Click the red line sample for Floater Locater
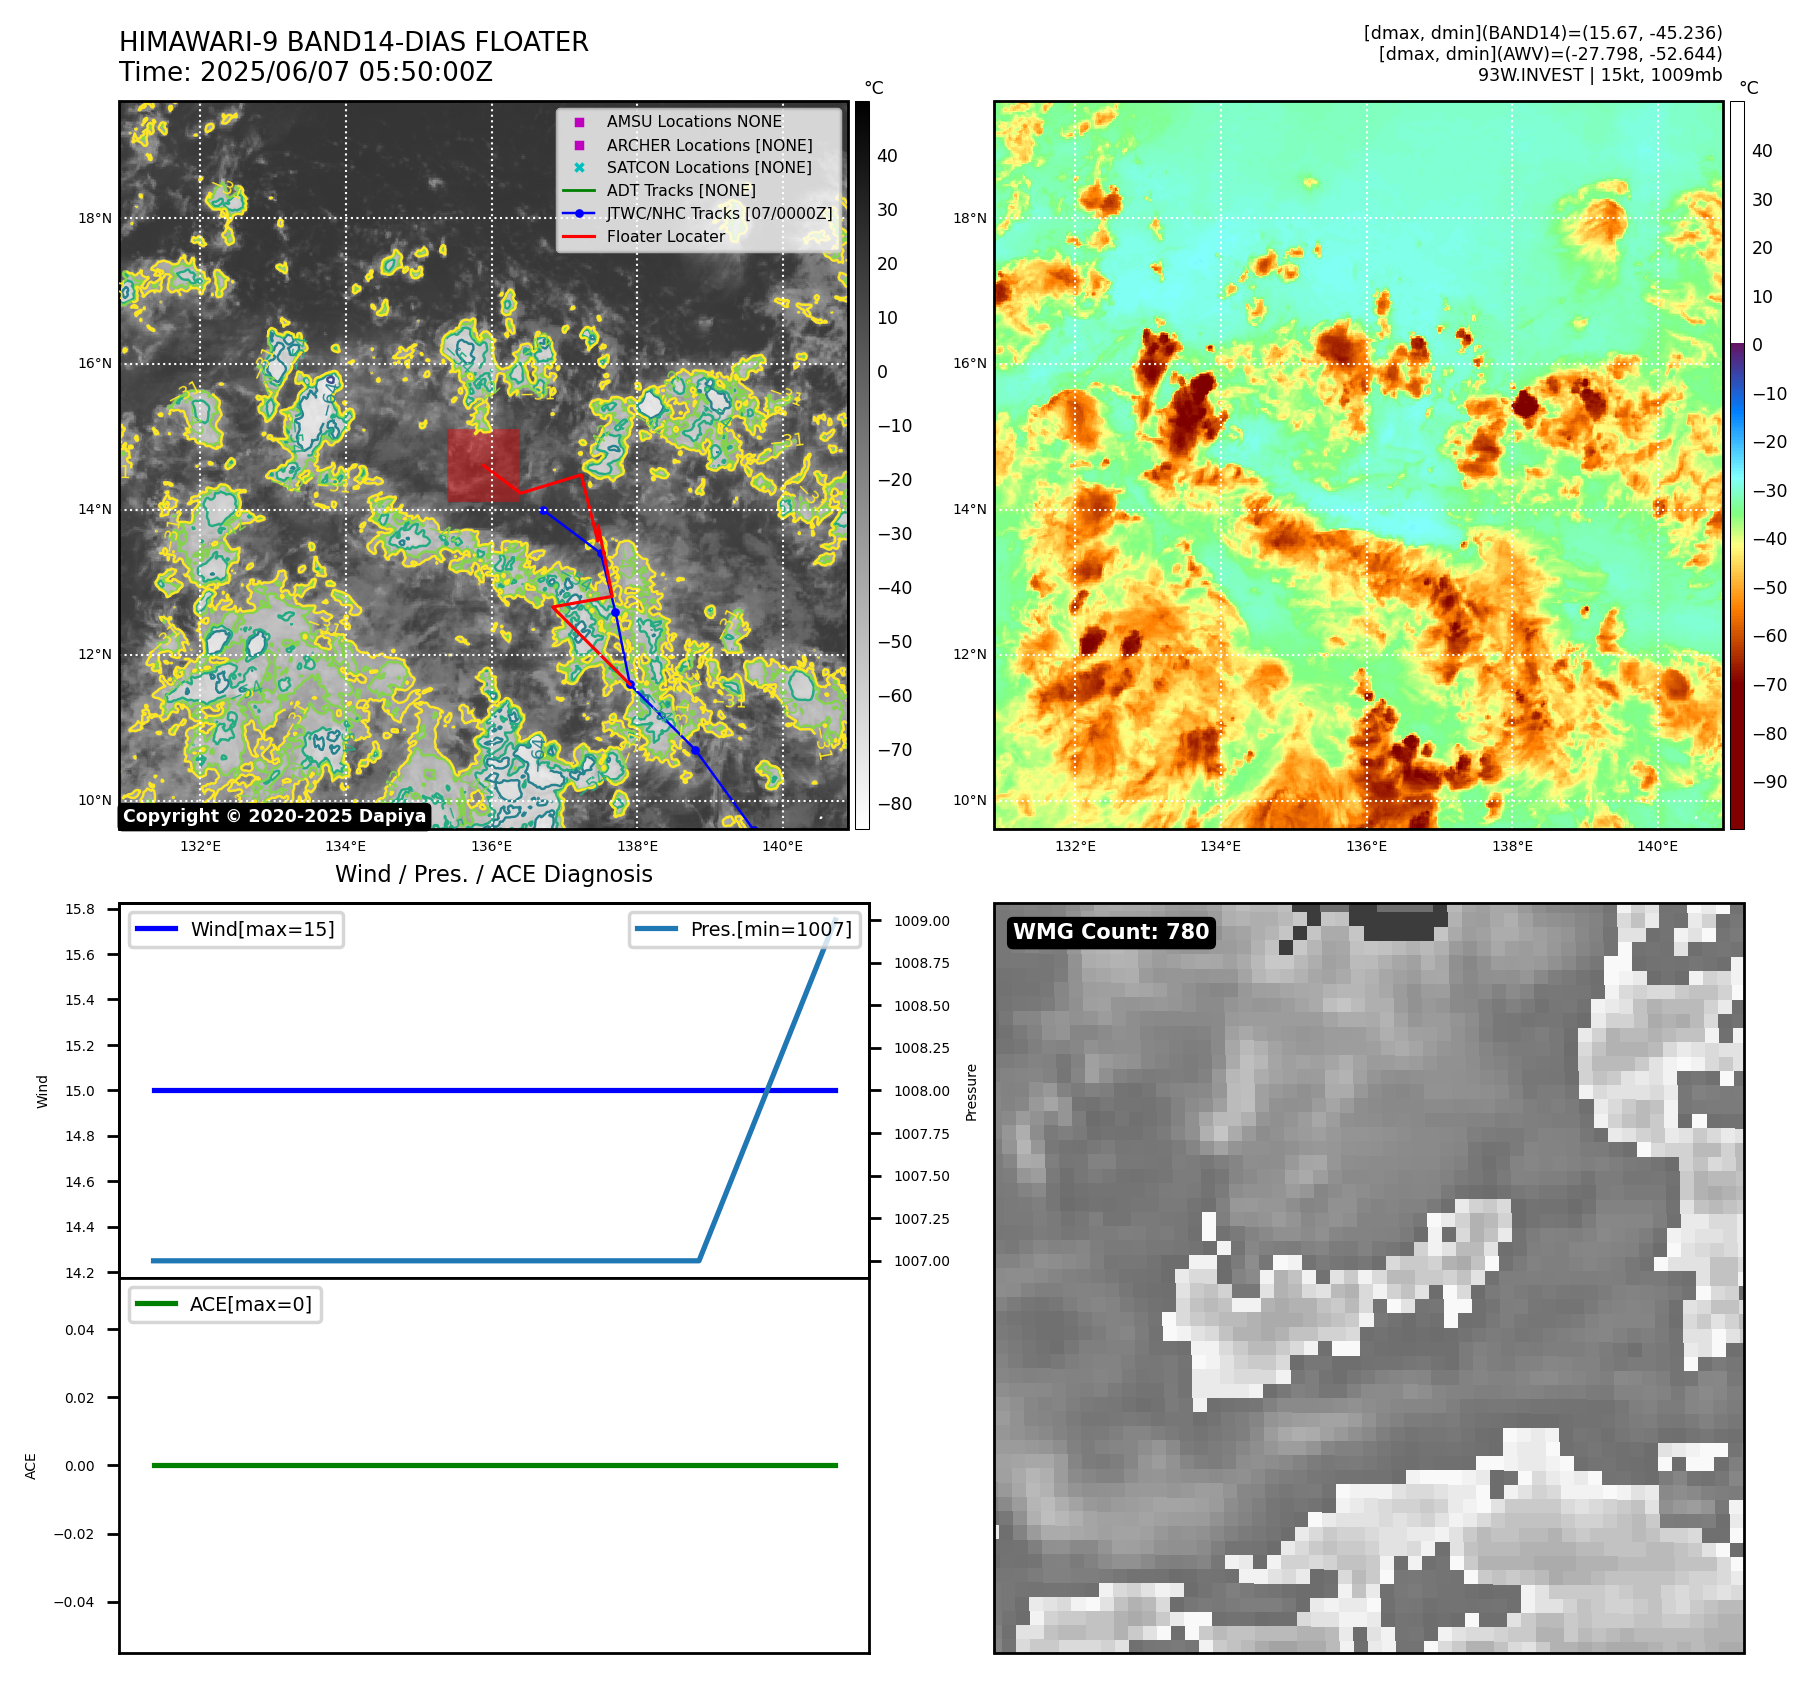This screenshot has height=1690, width=1813. [x=579, y=237]
